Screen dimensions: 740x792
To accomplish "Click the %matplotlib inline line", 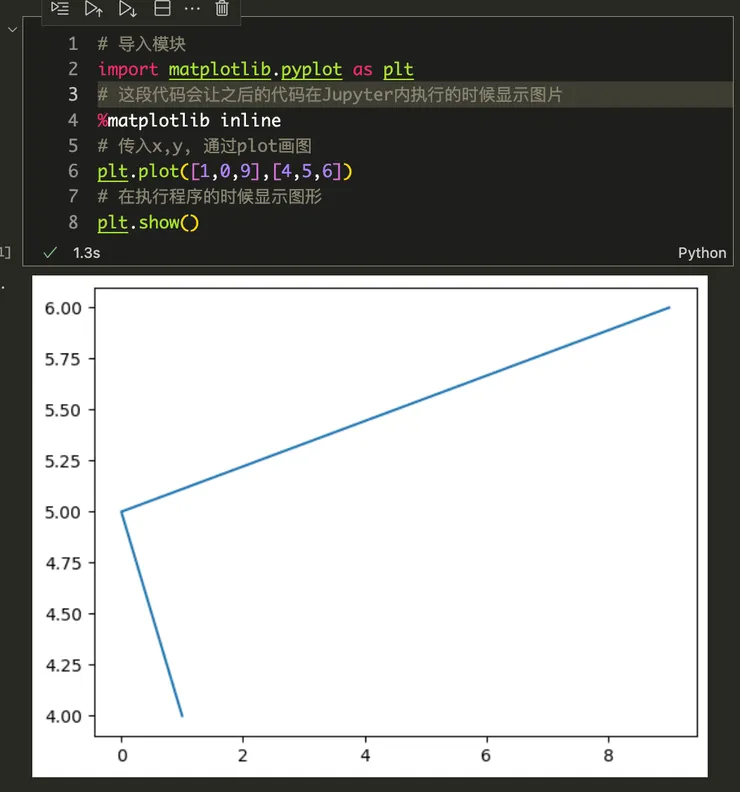I will [x=189, y=121].
